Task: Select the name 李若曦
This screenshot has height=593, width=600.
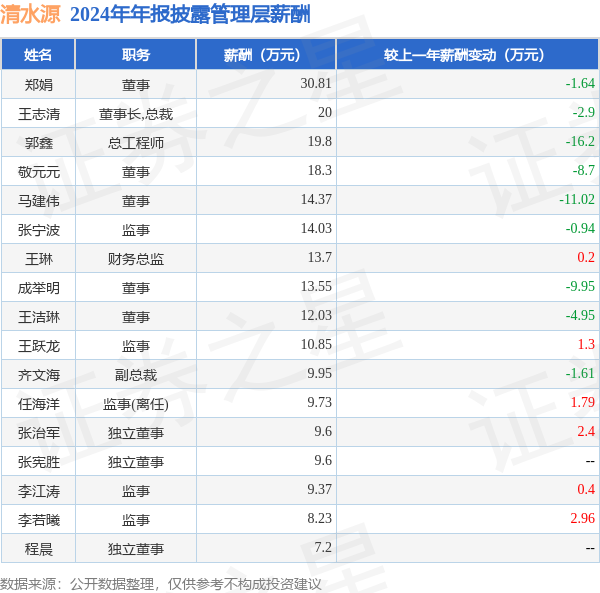Action: click(x=39, y=520)
